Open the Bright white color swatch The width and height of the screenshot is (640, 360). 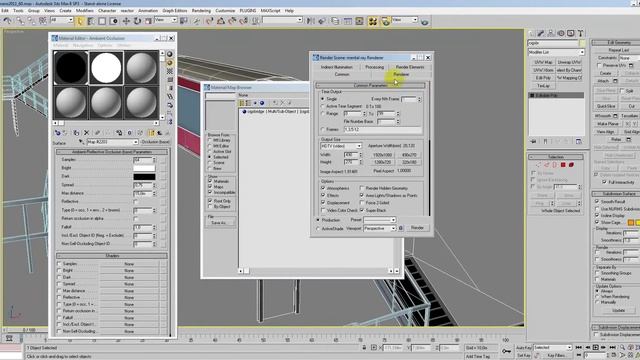click(144, 168)
